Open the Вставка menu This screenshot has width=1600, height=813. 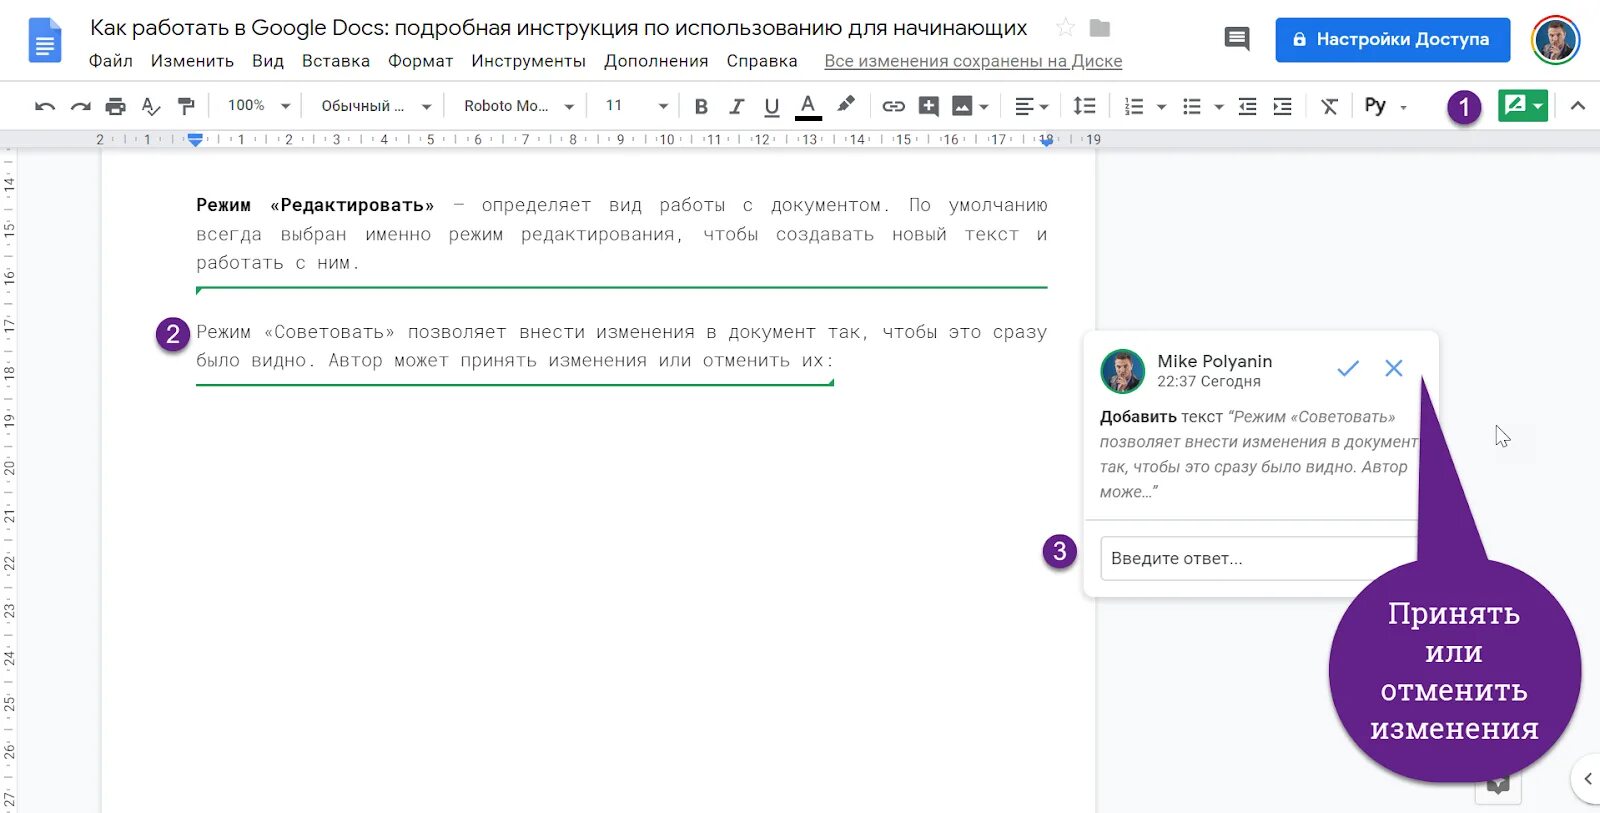pos(336,61)
